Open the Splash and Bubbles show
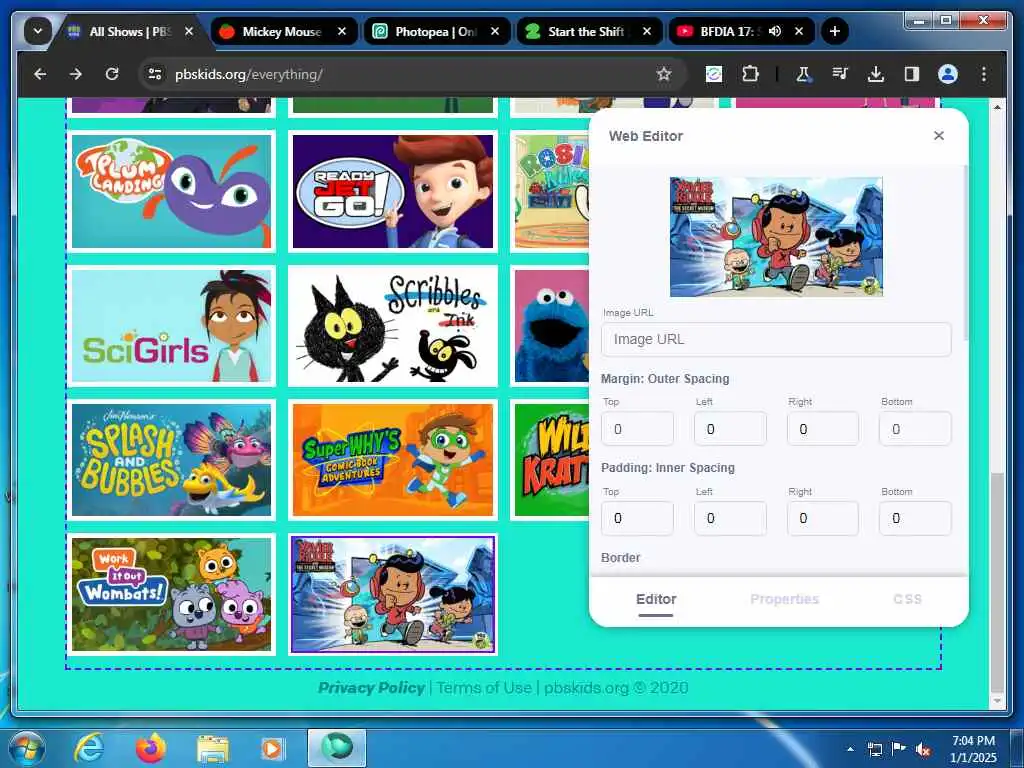This screenshot has width=1024, height=768. tap(171, 460)
